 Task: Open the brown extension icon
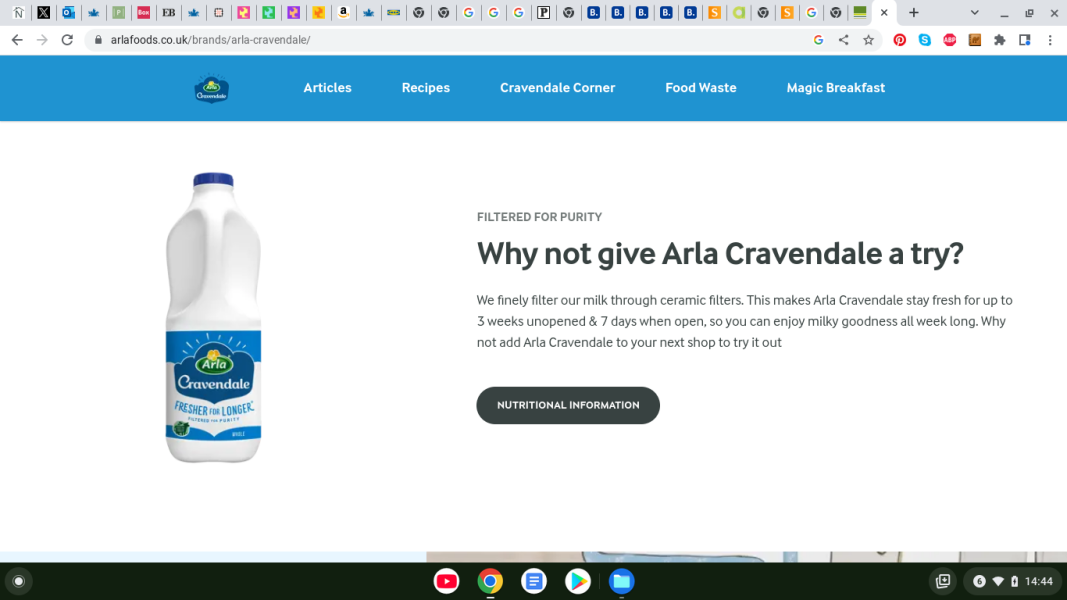tap(975, 40)
